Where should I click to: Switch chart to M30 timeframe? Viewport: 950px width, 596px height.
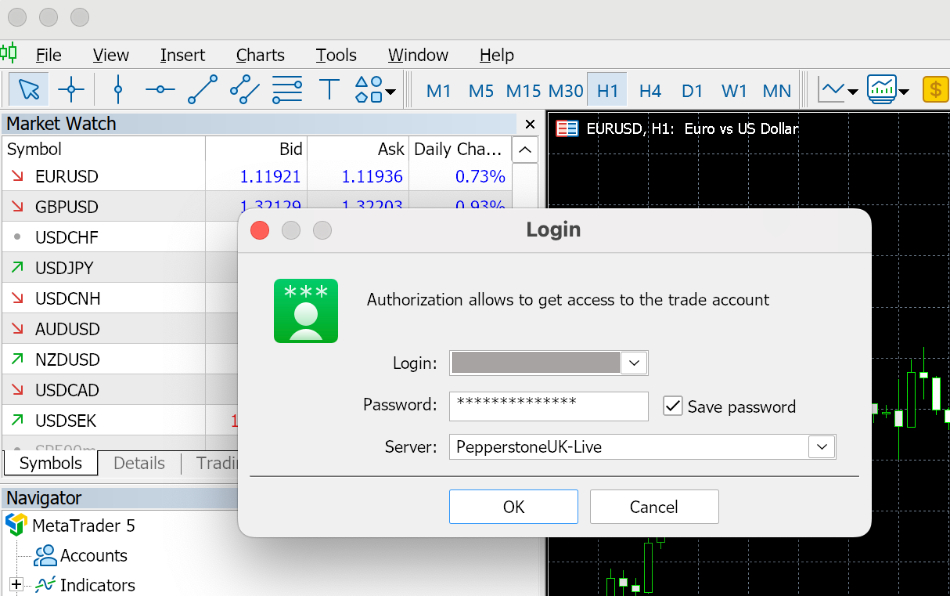tap(566, 91)
